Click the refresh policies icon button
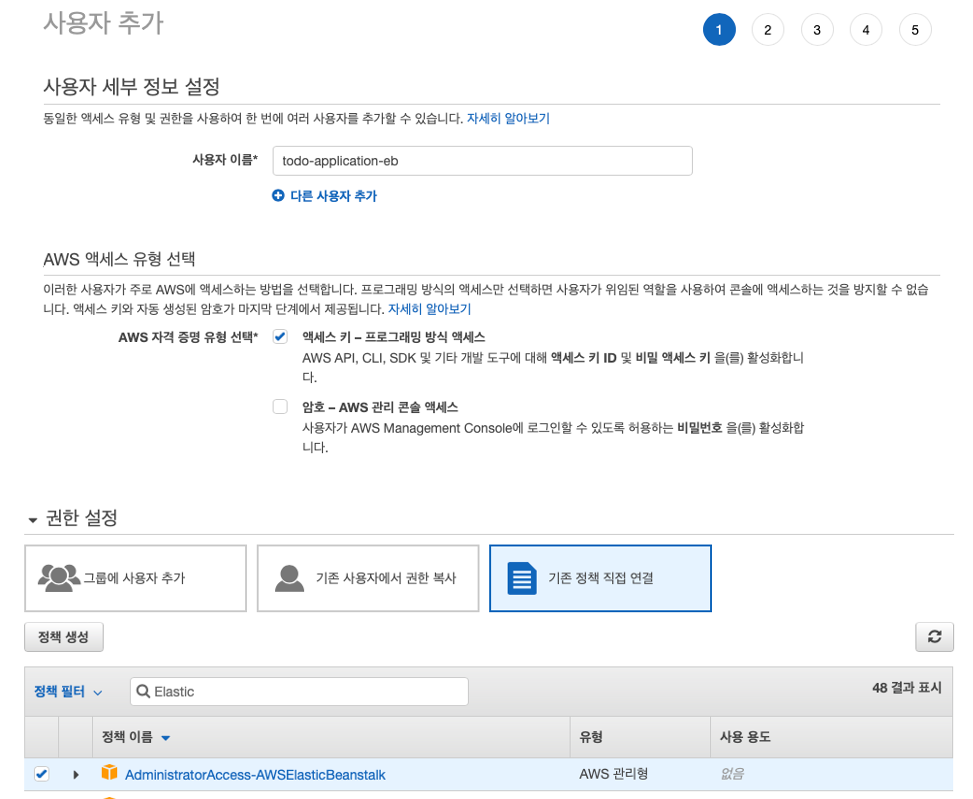973x799 pixels. pos(934,636)
